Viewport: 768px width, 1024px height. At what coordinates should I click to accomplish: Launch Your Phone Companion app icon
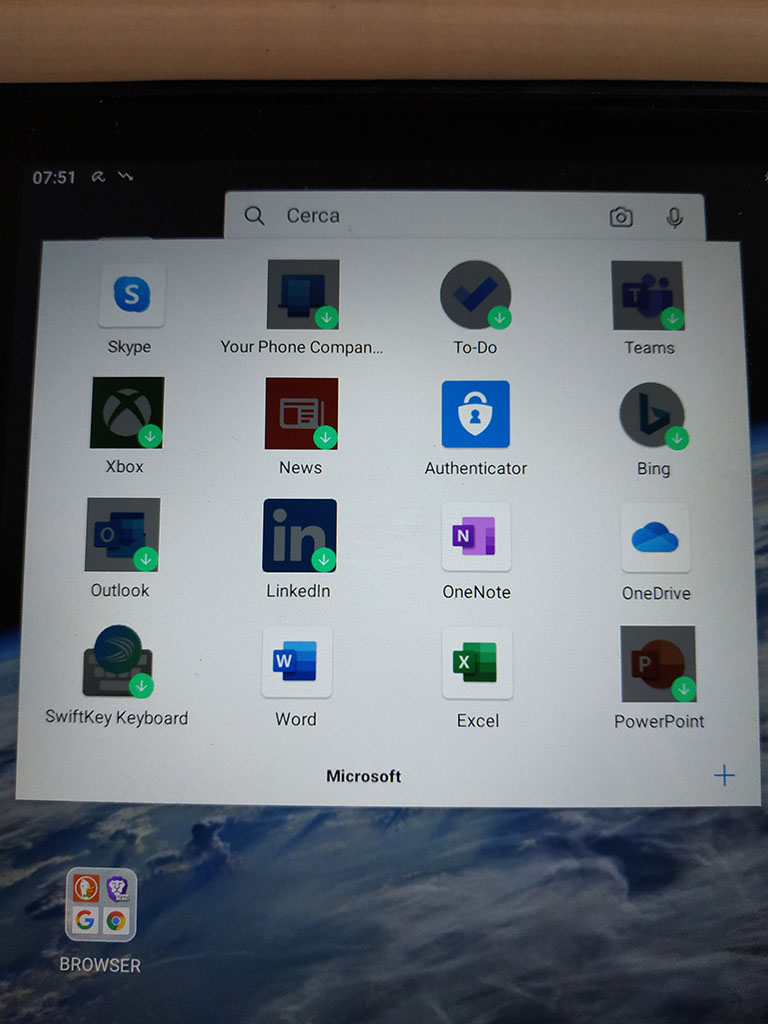(x=303, y=295)
